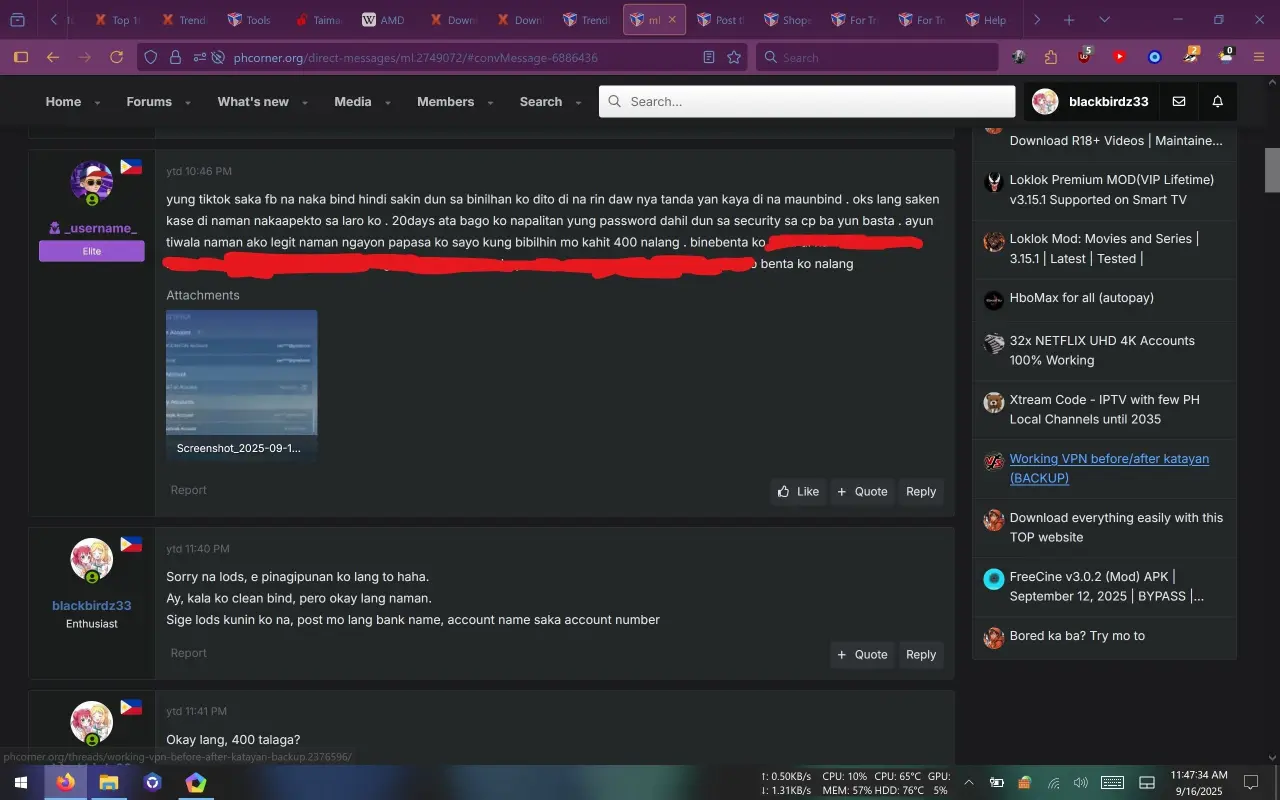
Task: Click Reply on the 11:40 PM message
Action: click(x=921, y=654)
